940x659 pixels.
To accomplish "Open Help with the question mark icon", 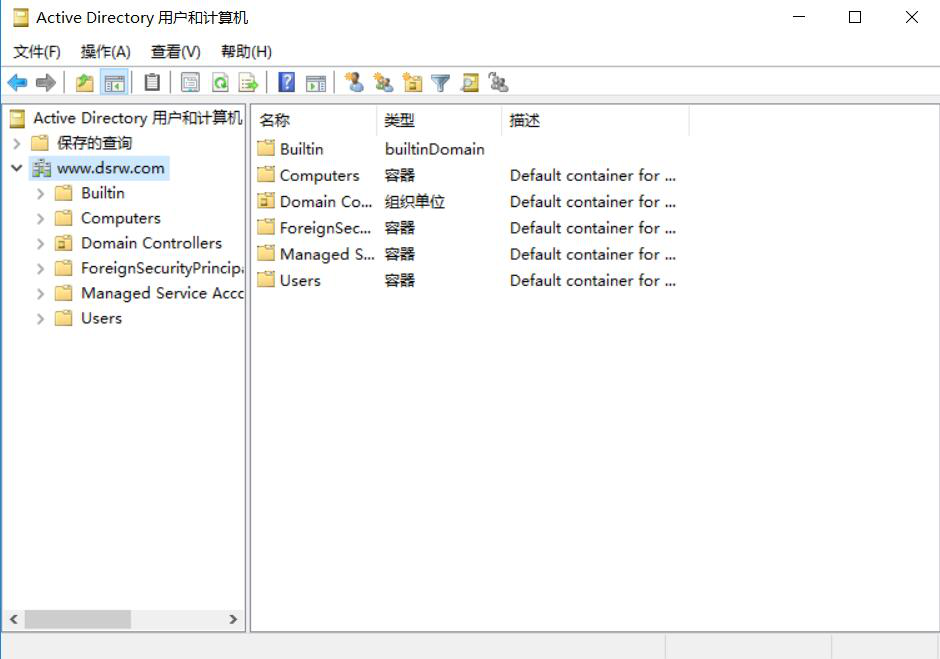I will point(287,83).
